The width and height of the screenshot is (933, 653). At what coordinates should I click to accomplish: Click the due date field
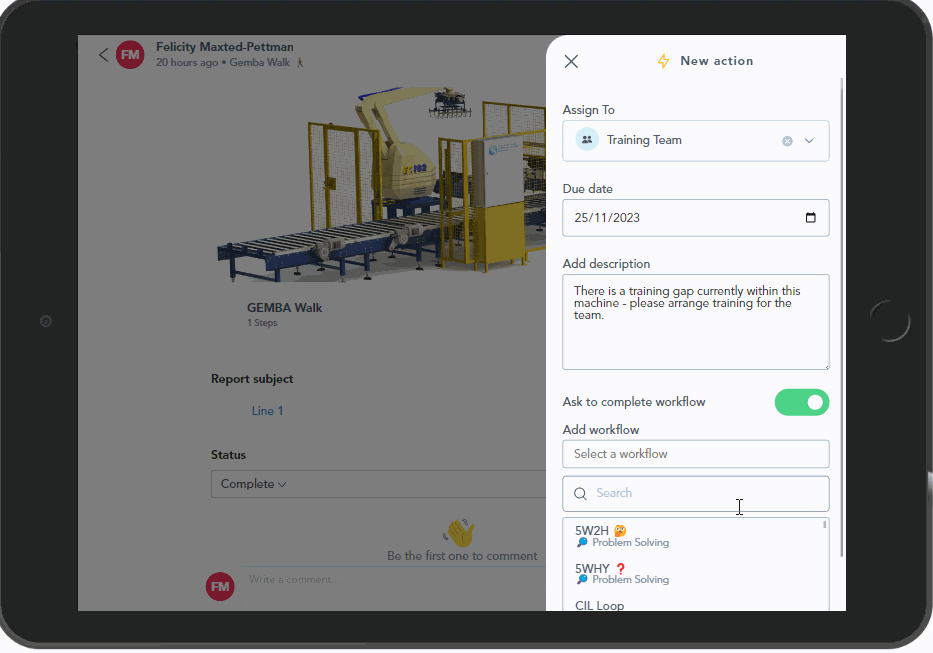[x=680, y=218]
